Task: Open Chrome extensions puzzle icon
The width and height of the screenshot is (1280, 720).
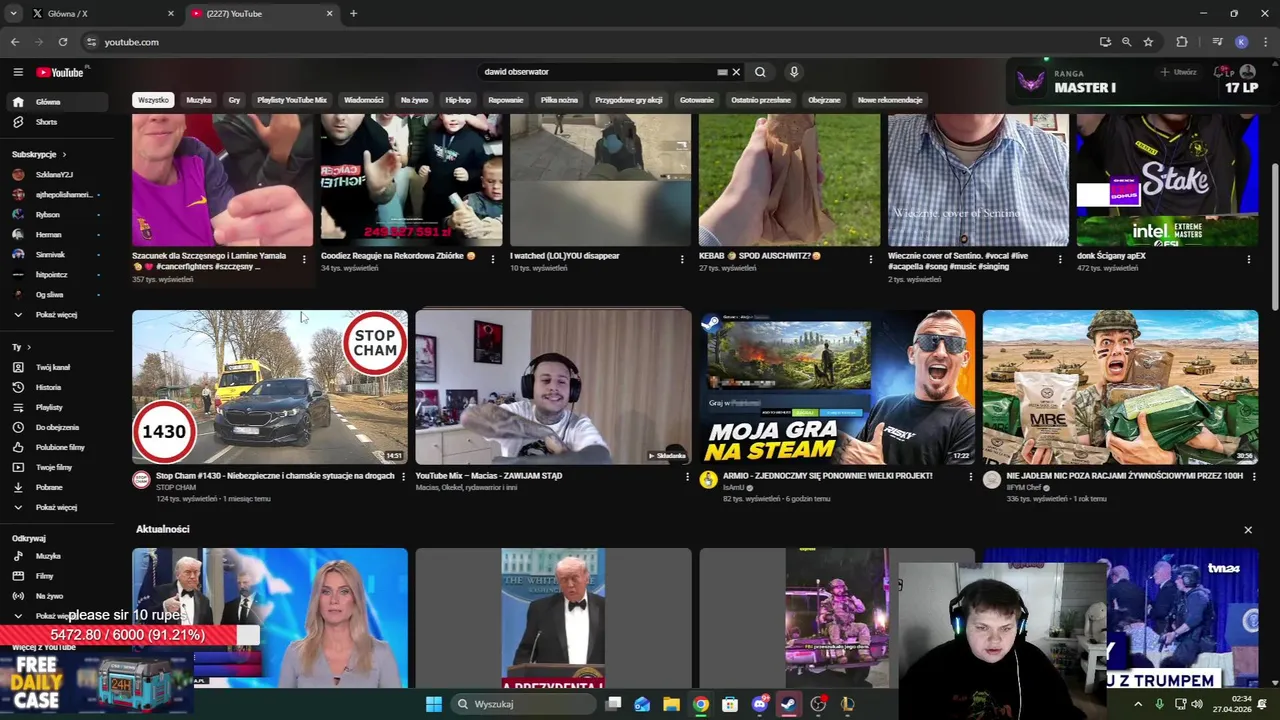Action: coord(1182,42)
